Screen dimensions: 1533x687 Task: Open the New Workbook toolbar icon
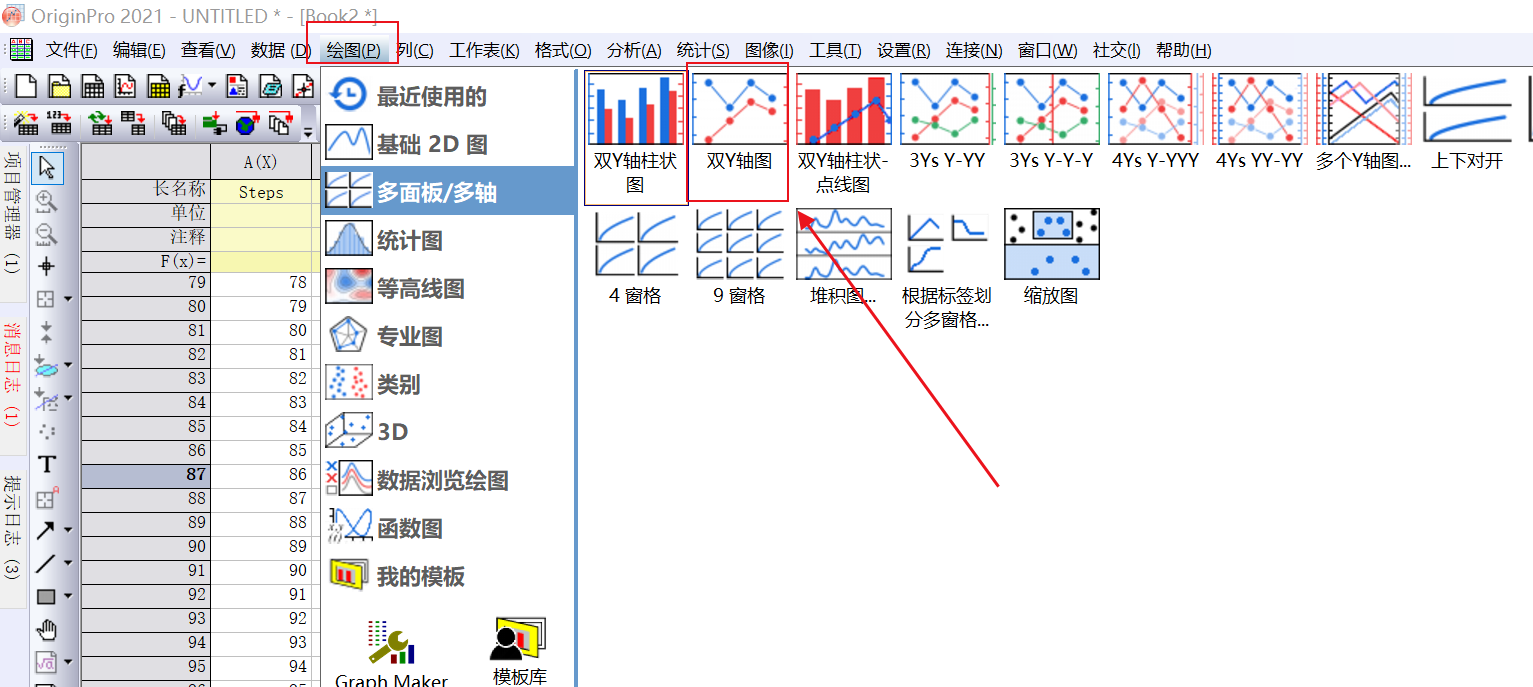pyautogui.click(x=92, y=86)
